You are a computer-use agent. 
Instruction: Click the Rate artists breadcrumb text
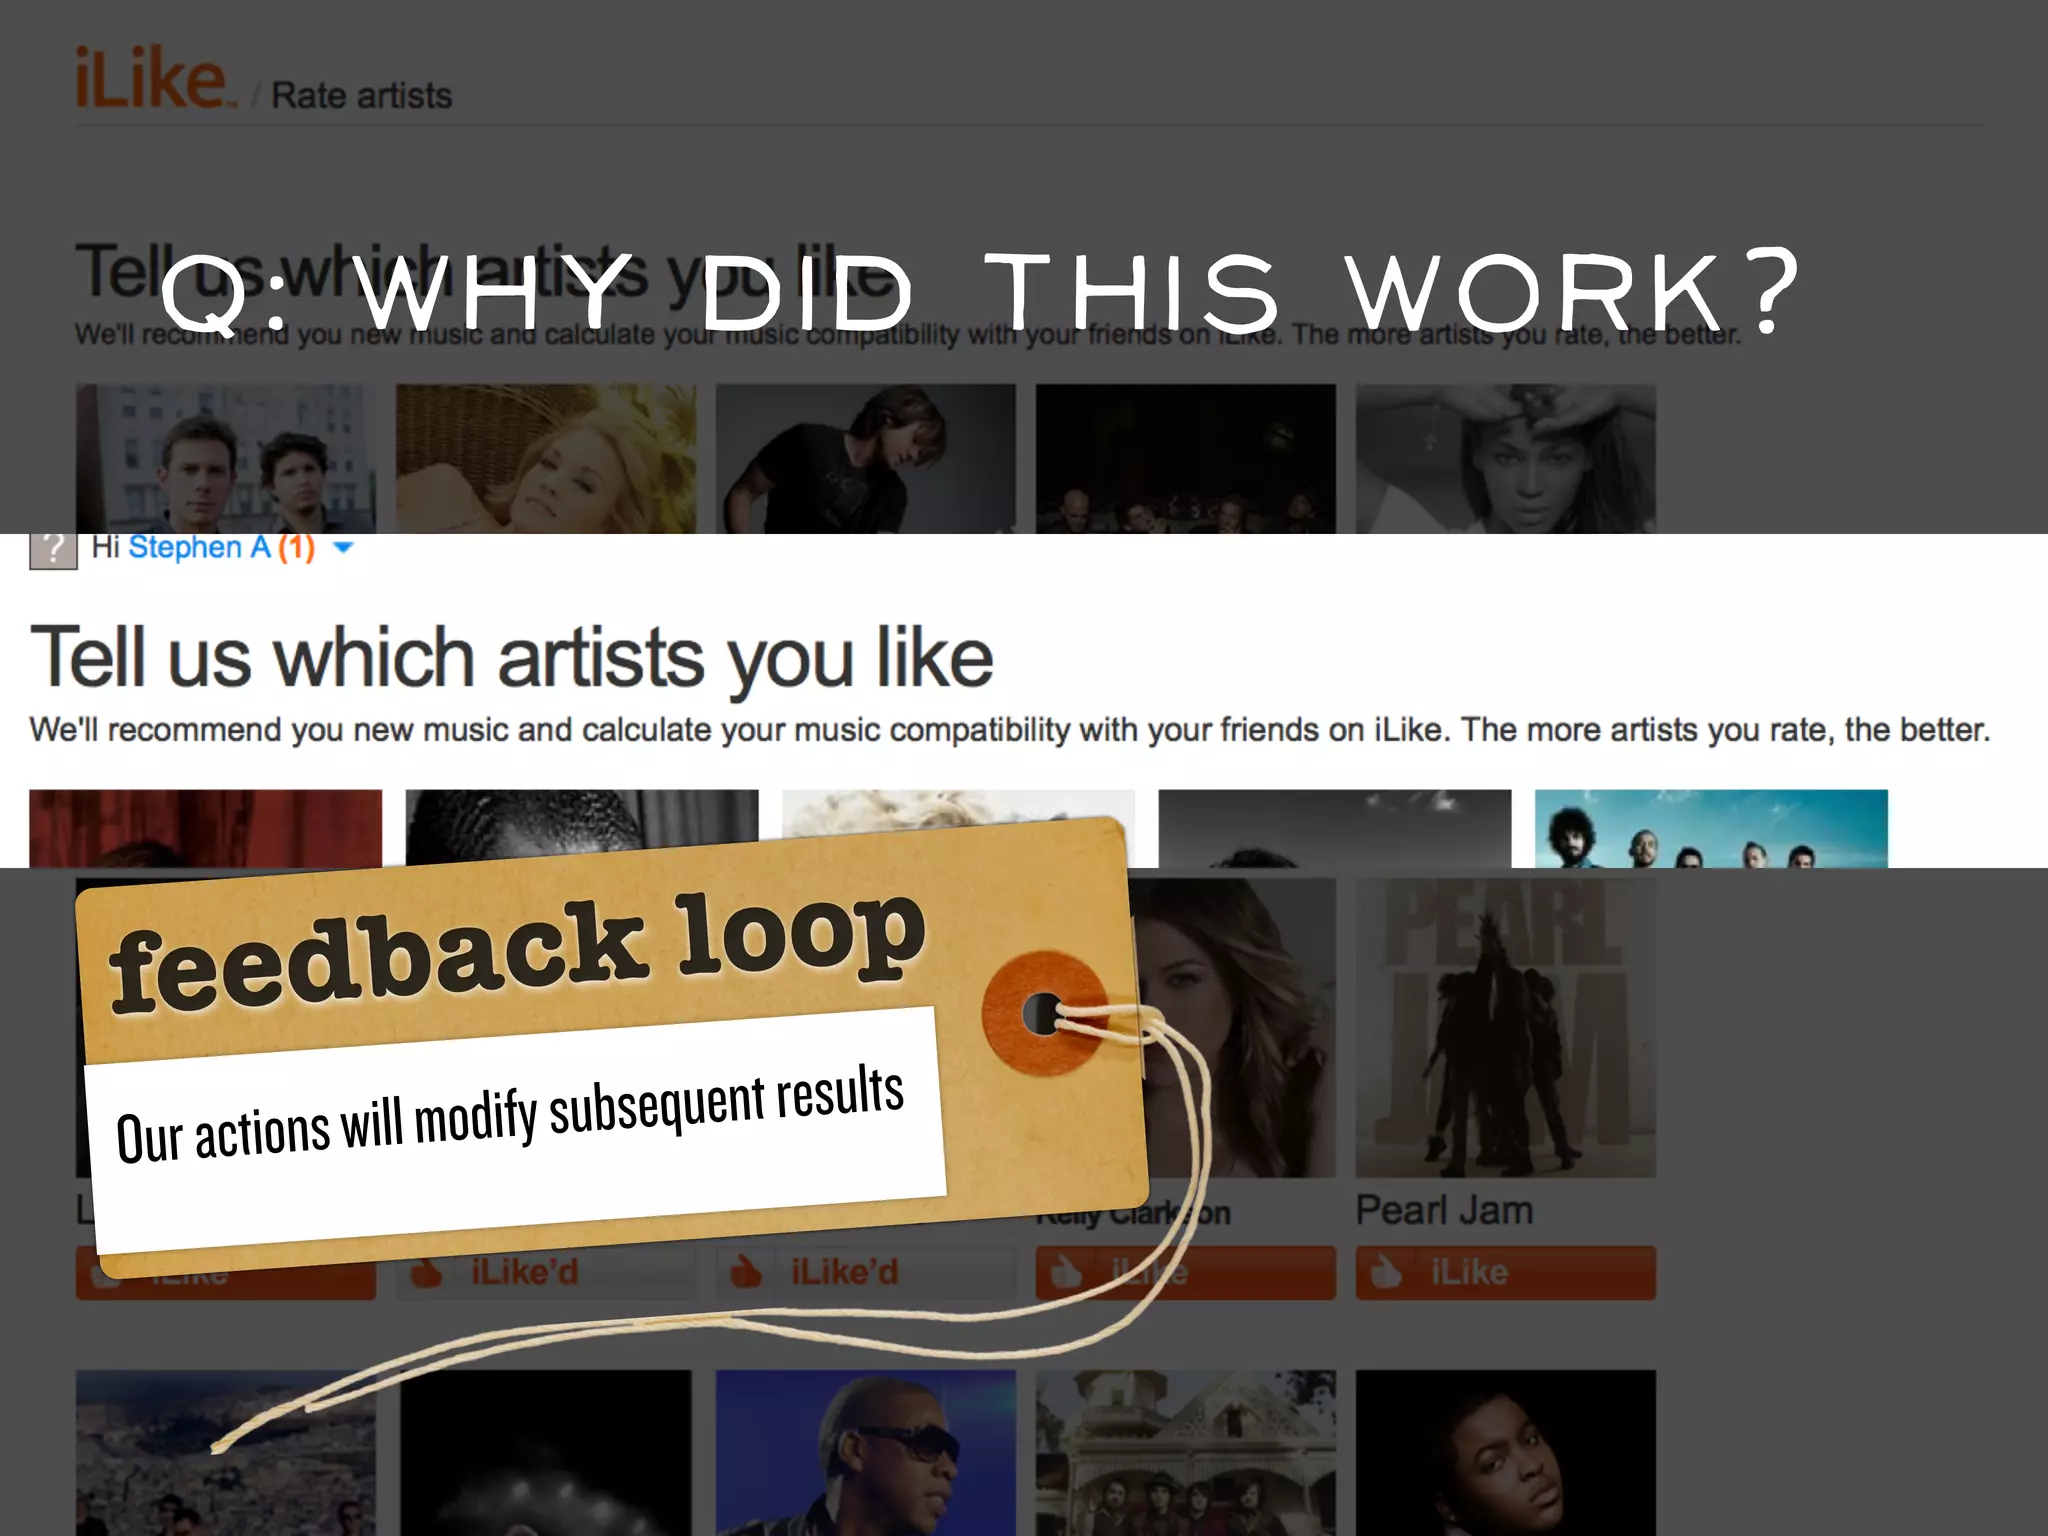click(361, 96)
